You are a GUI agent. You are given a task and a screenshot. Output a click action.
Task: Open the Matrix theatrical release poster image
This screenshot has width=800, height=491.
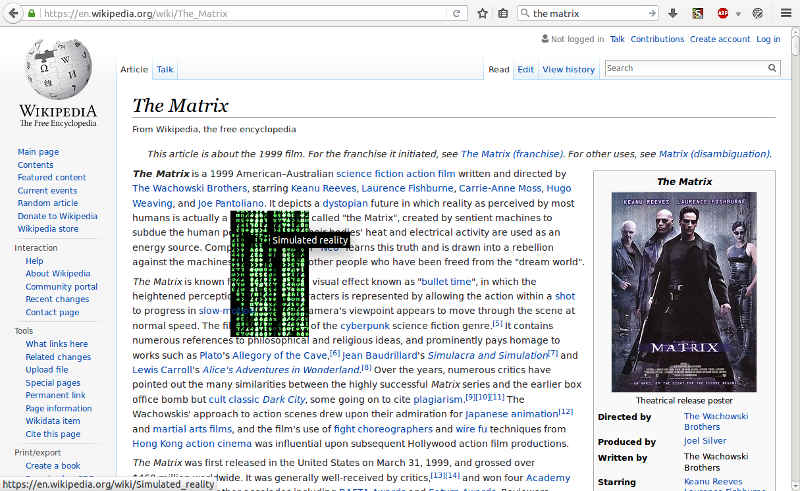coord(684,292)
